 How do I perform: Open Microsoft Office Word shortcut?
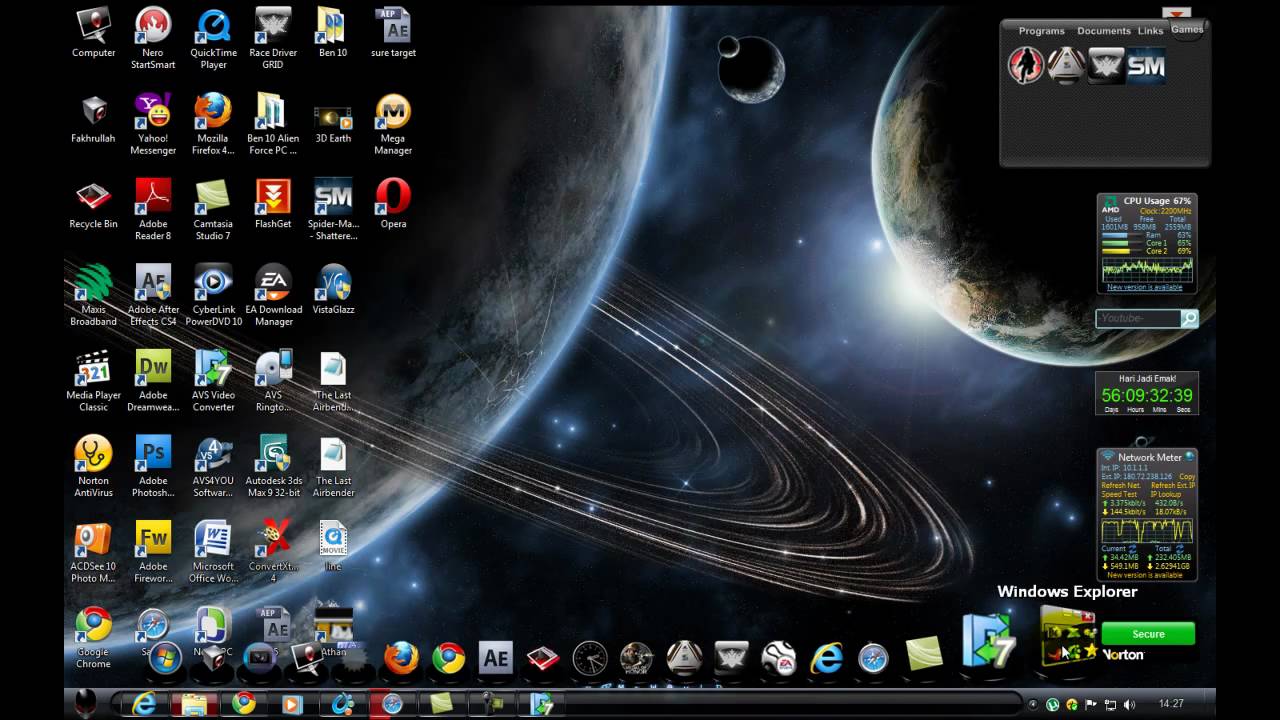click(x=213, y=554)
